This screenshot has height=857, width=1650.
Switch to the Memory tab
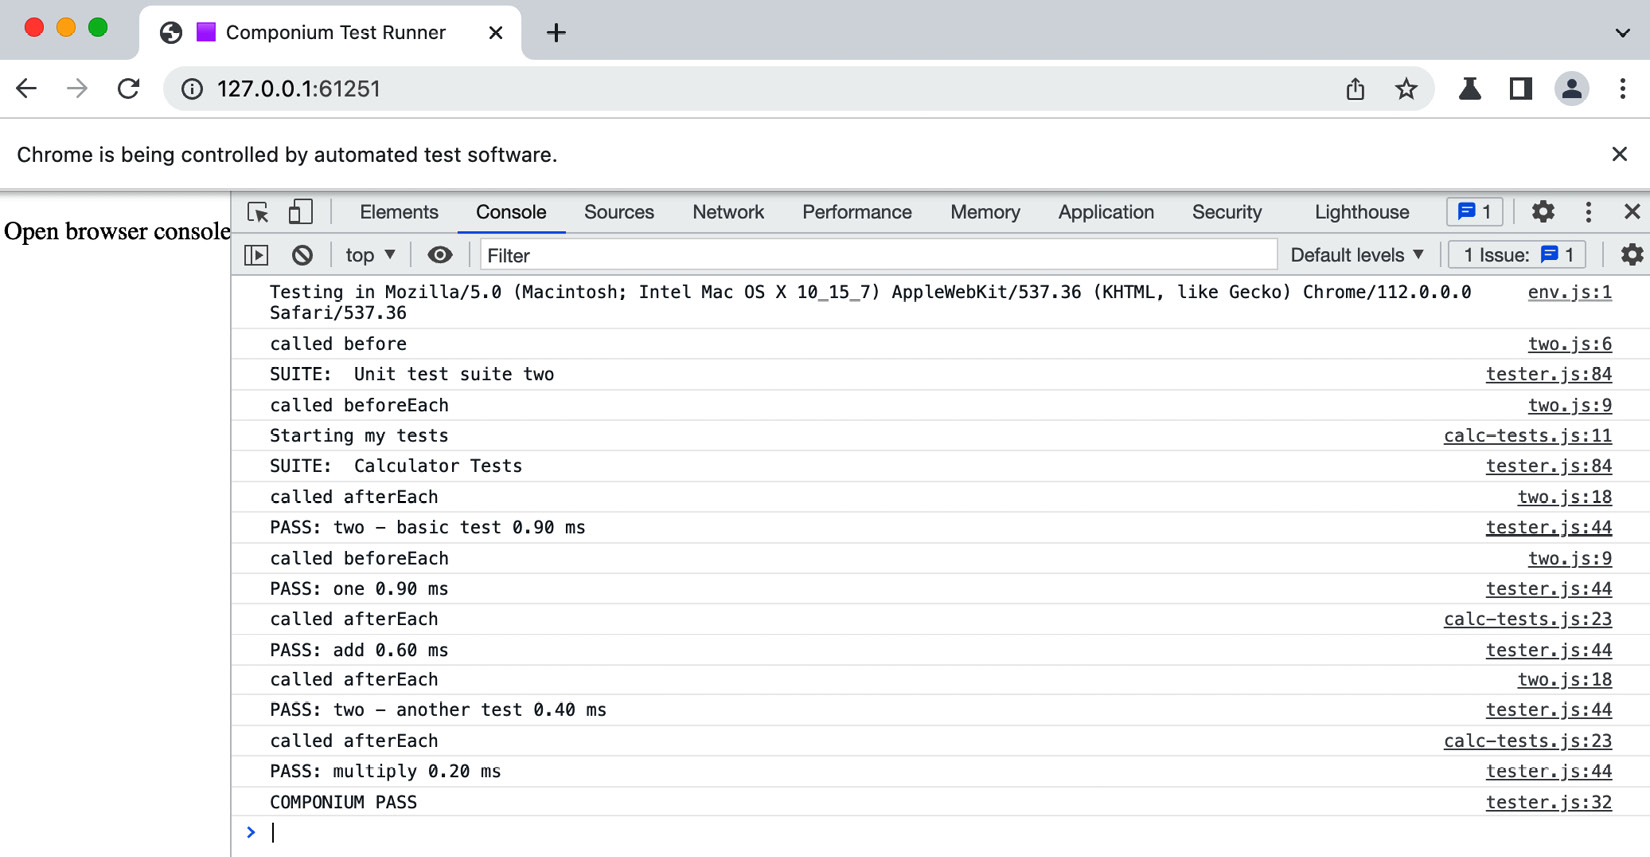tap(985, 212)
